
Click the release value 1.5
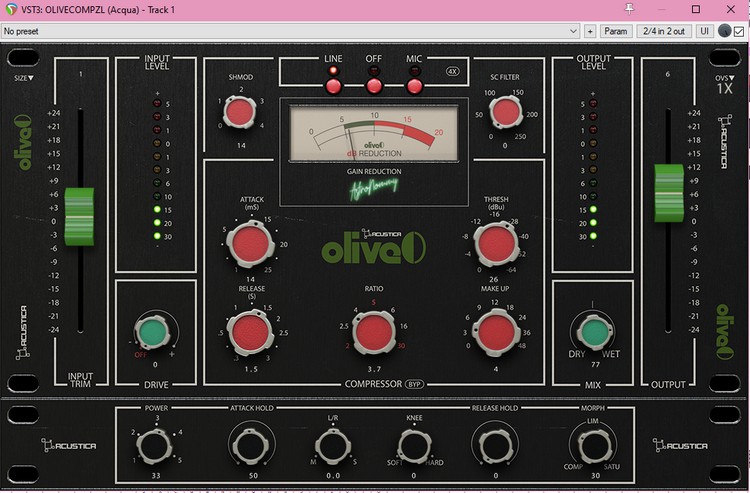click(251, 369)
